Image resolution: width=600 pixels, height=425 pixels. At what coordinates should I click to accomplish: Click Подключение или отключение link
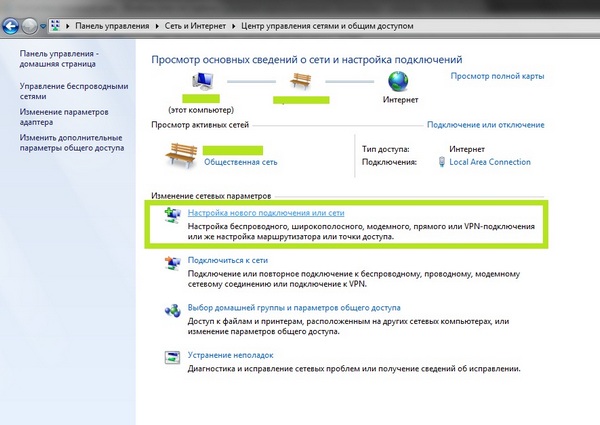[486, 125]
